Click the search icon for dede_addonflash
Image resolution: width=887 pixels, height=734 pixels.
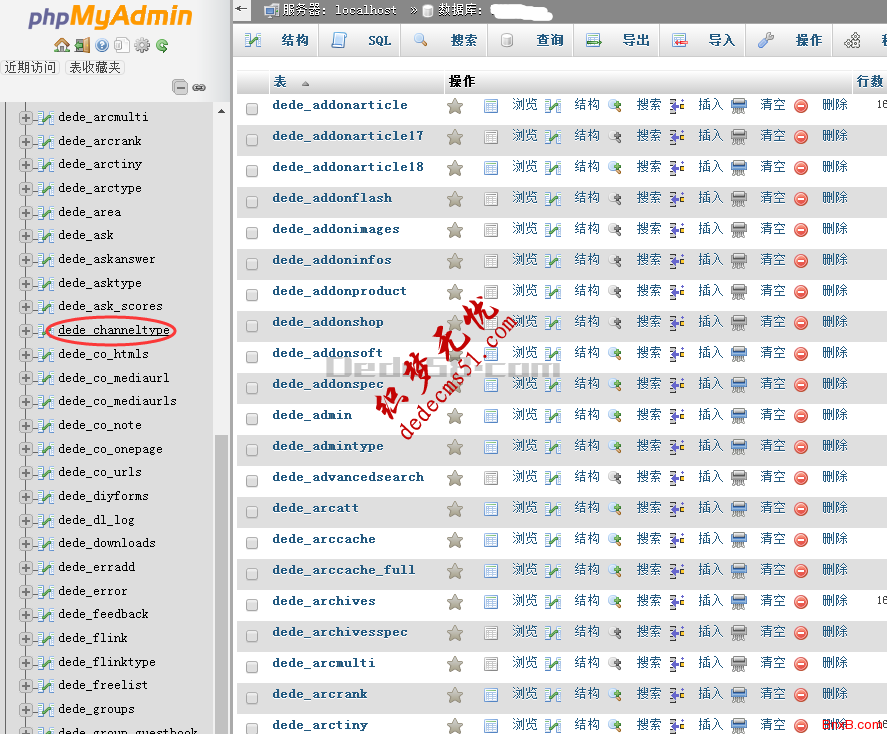point(615,198)
